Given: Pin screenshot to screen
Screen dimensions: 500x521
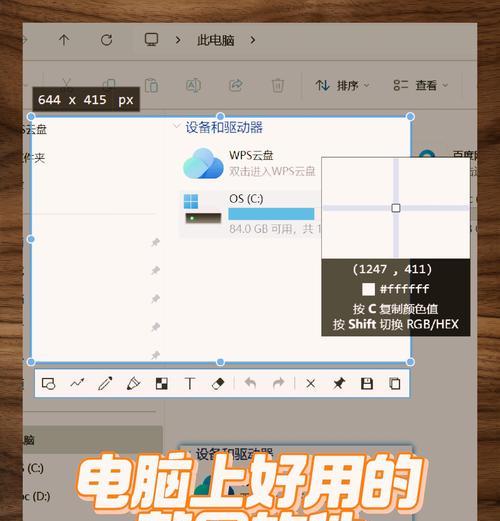Looking at the screenshot, I should [339, 384].
